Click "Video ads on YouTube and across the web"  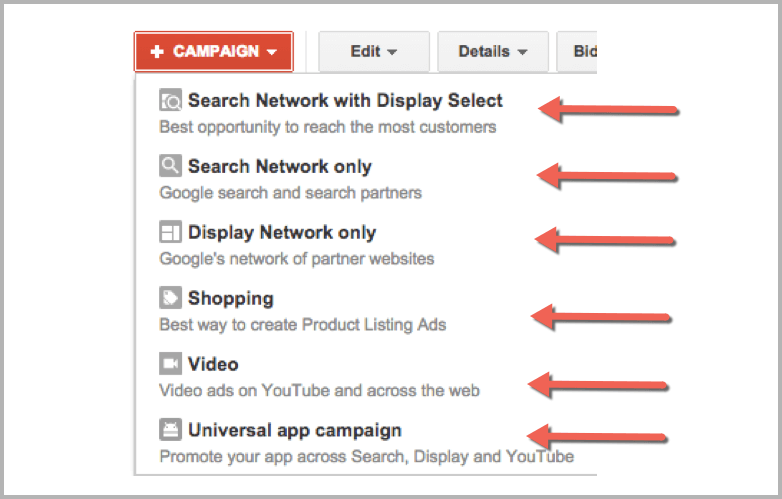[319, 391]
